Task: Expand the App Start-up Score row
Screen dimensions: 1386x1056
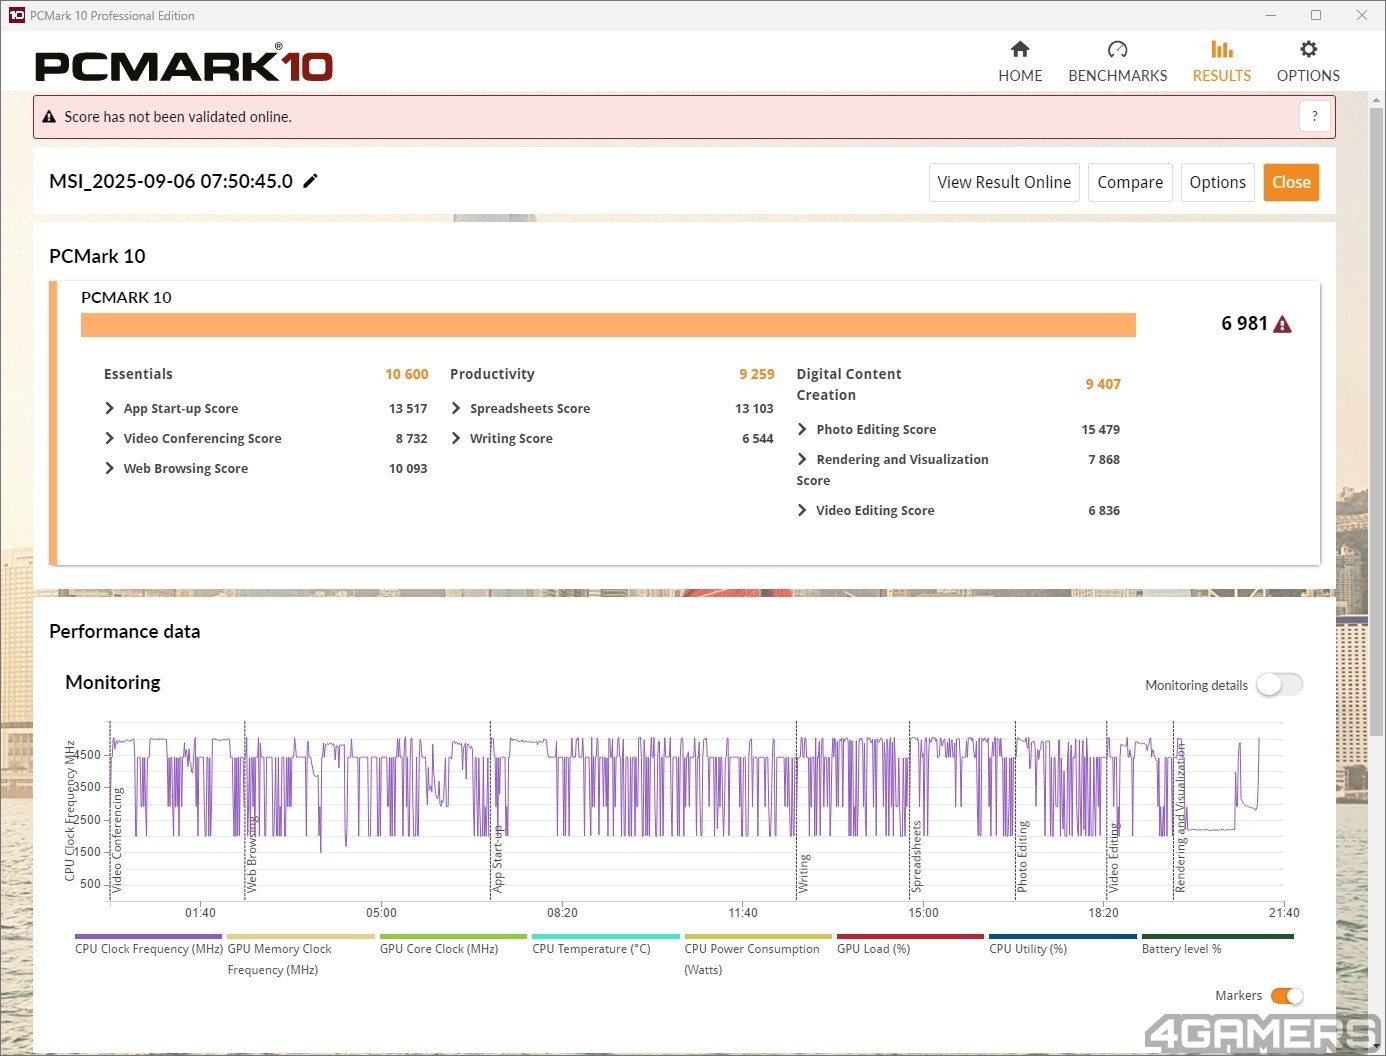Action: [x=110, y=408]
